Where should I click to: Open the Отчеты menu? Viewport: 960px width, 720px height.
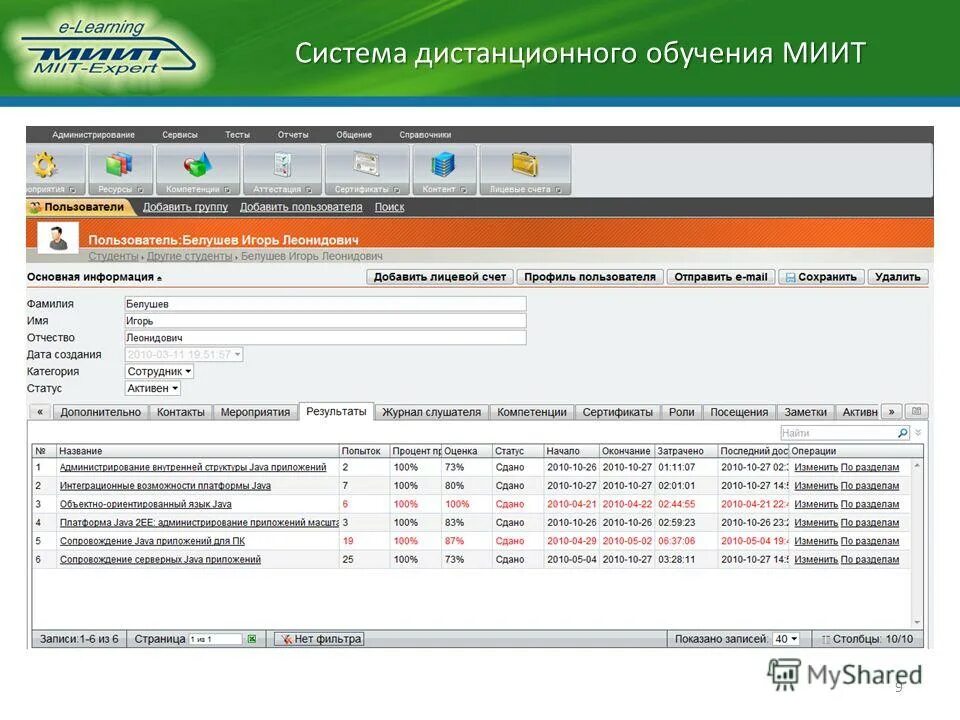pos(293,135)
